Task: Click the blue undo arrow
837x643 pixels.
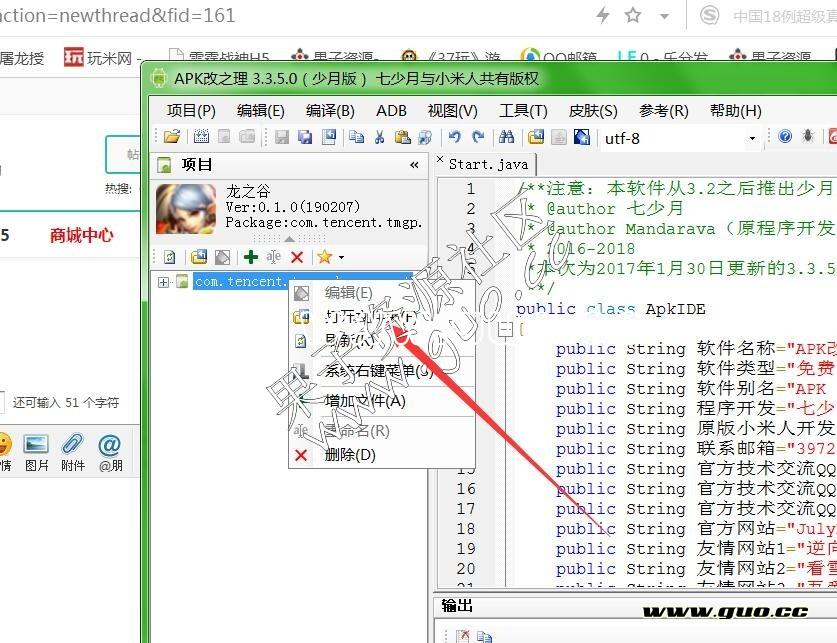Action: 455,137
